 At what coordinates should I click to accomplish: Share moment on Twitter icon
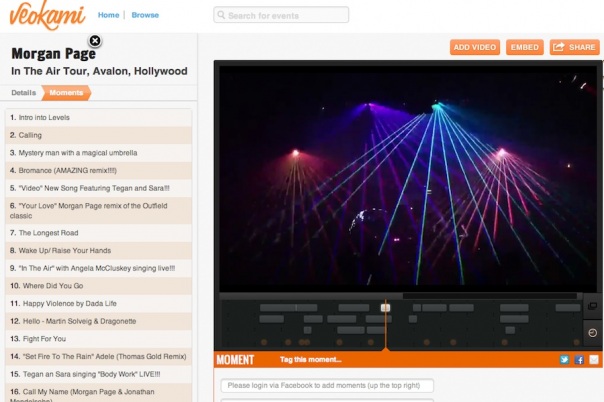(x=564, y=360)
